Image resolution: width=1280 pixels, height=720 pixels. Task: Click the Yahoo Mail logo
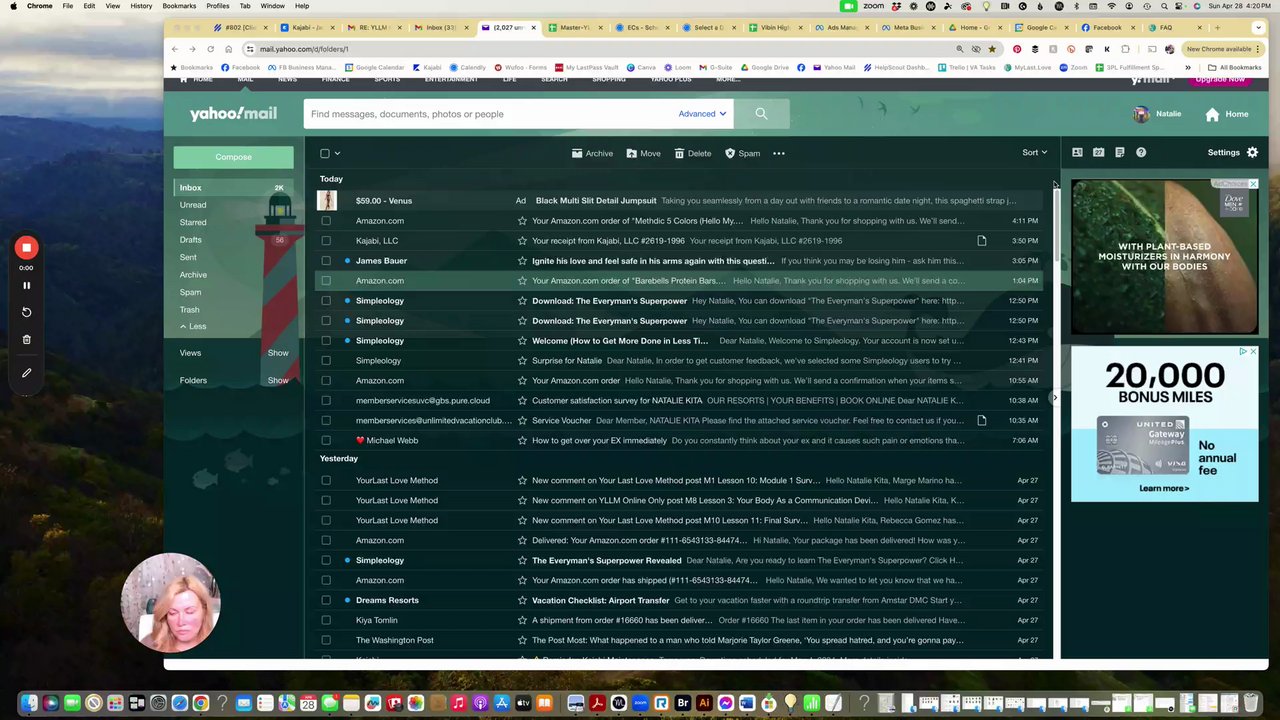[234, 114]
